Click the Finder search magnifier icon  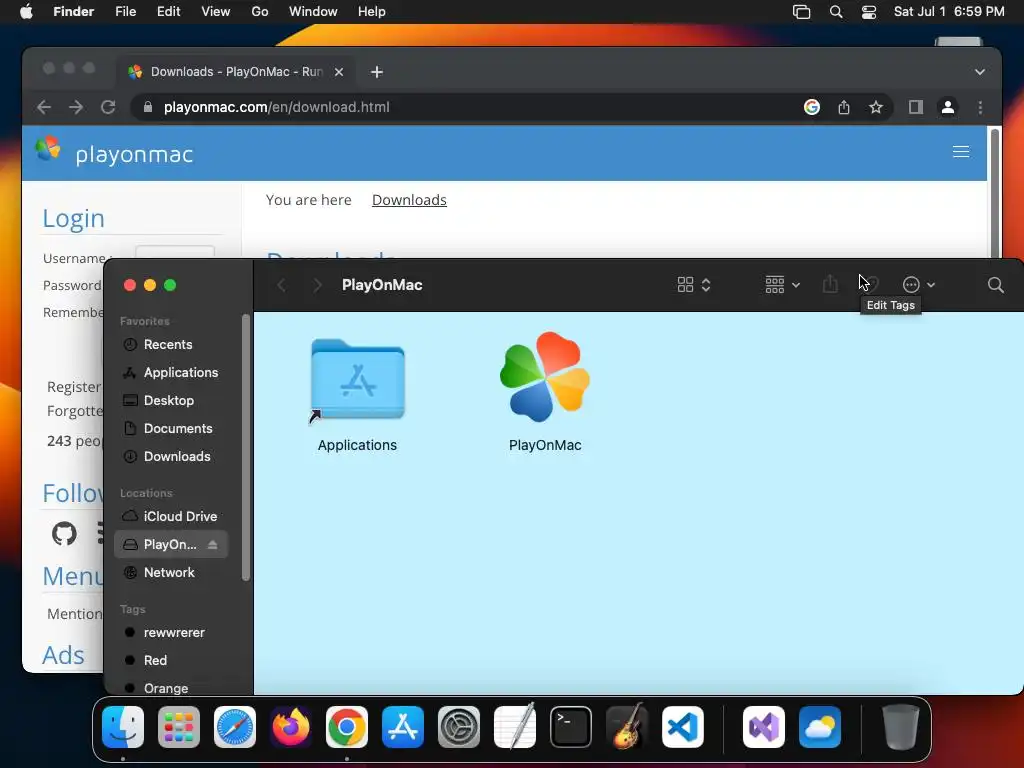click(x=995, y=285)
